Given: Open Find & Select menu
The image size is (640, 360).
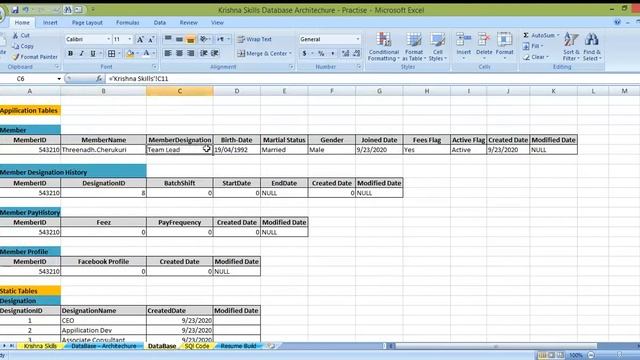Looking at the screenshot, I should pos(592,47).
